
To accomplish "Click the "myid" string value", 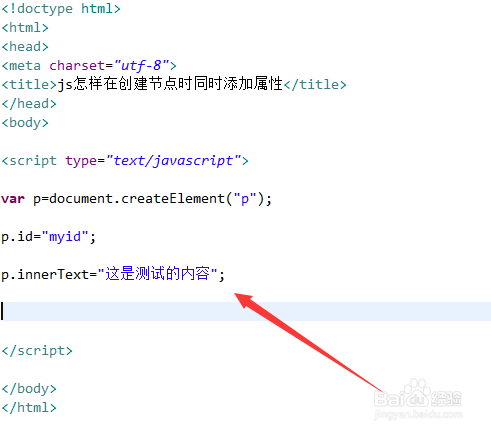I will tap(65, 237).
